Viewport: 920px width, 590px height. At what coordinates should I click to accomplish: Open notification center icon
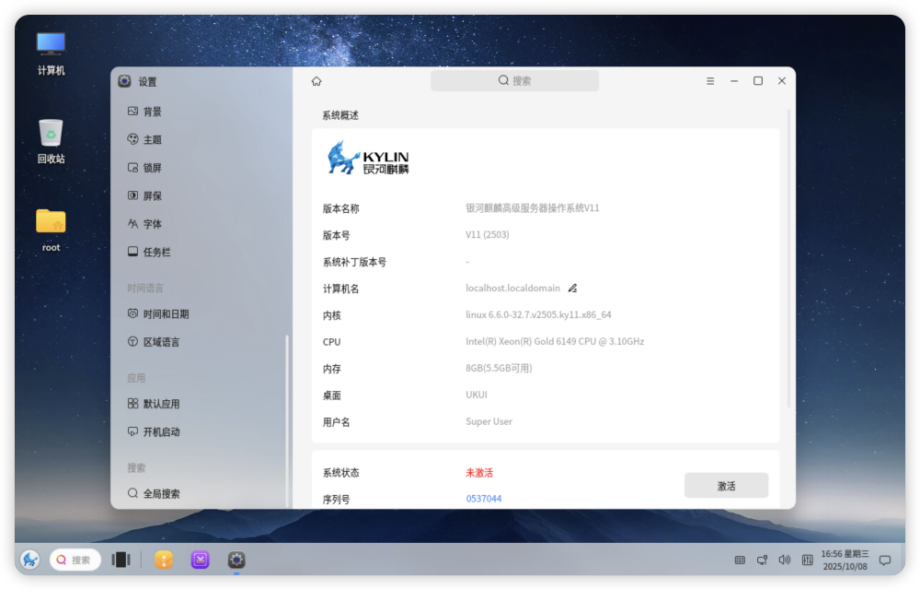click(x=885, y=561)
